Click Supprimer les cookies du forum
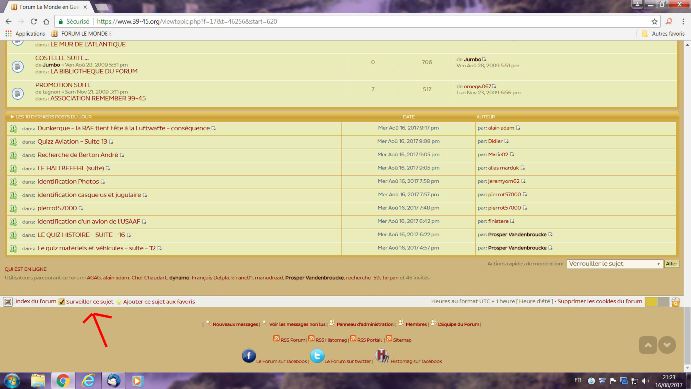This screenshot has width=691, height=389. click(x=599, y=301)
